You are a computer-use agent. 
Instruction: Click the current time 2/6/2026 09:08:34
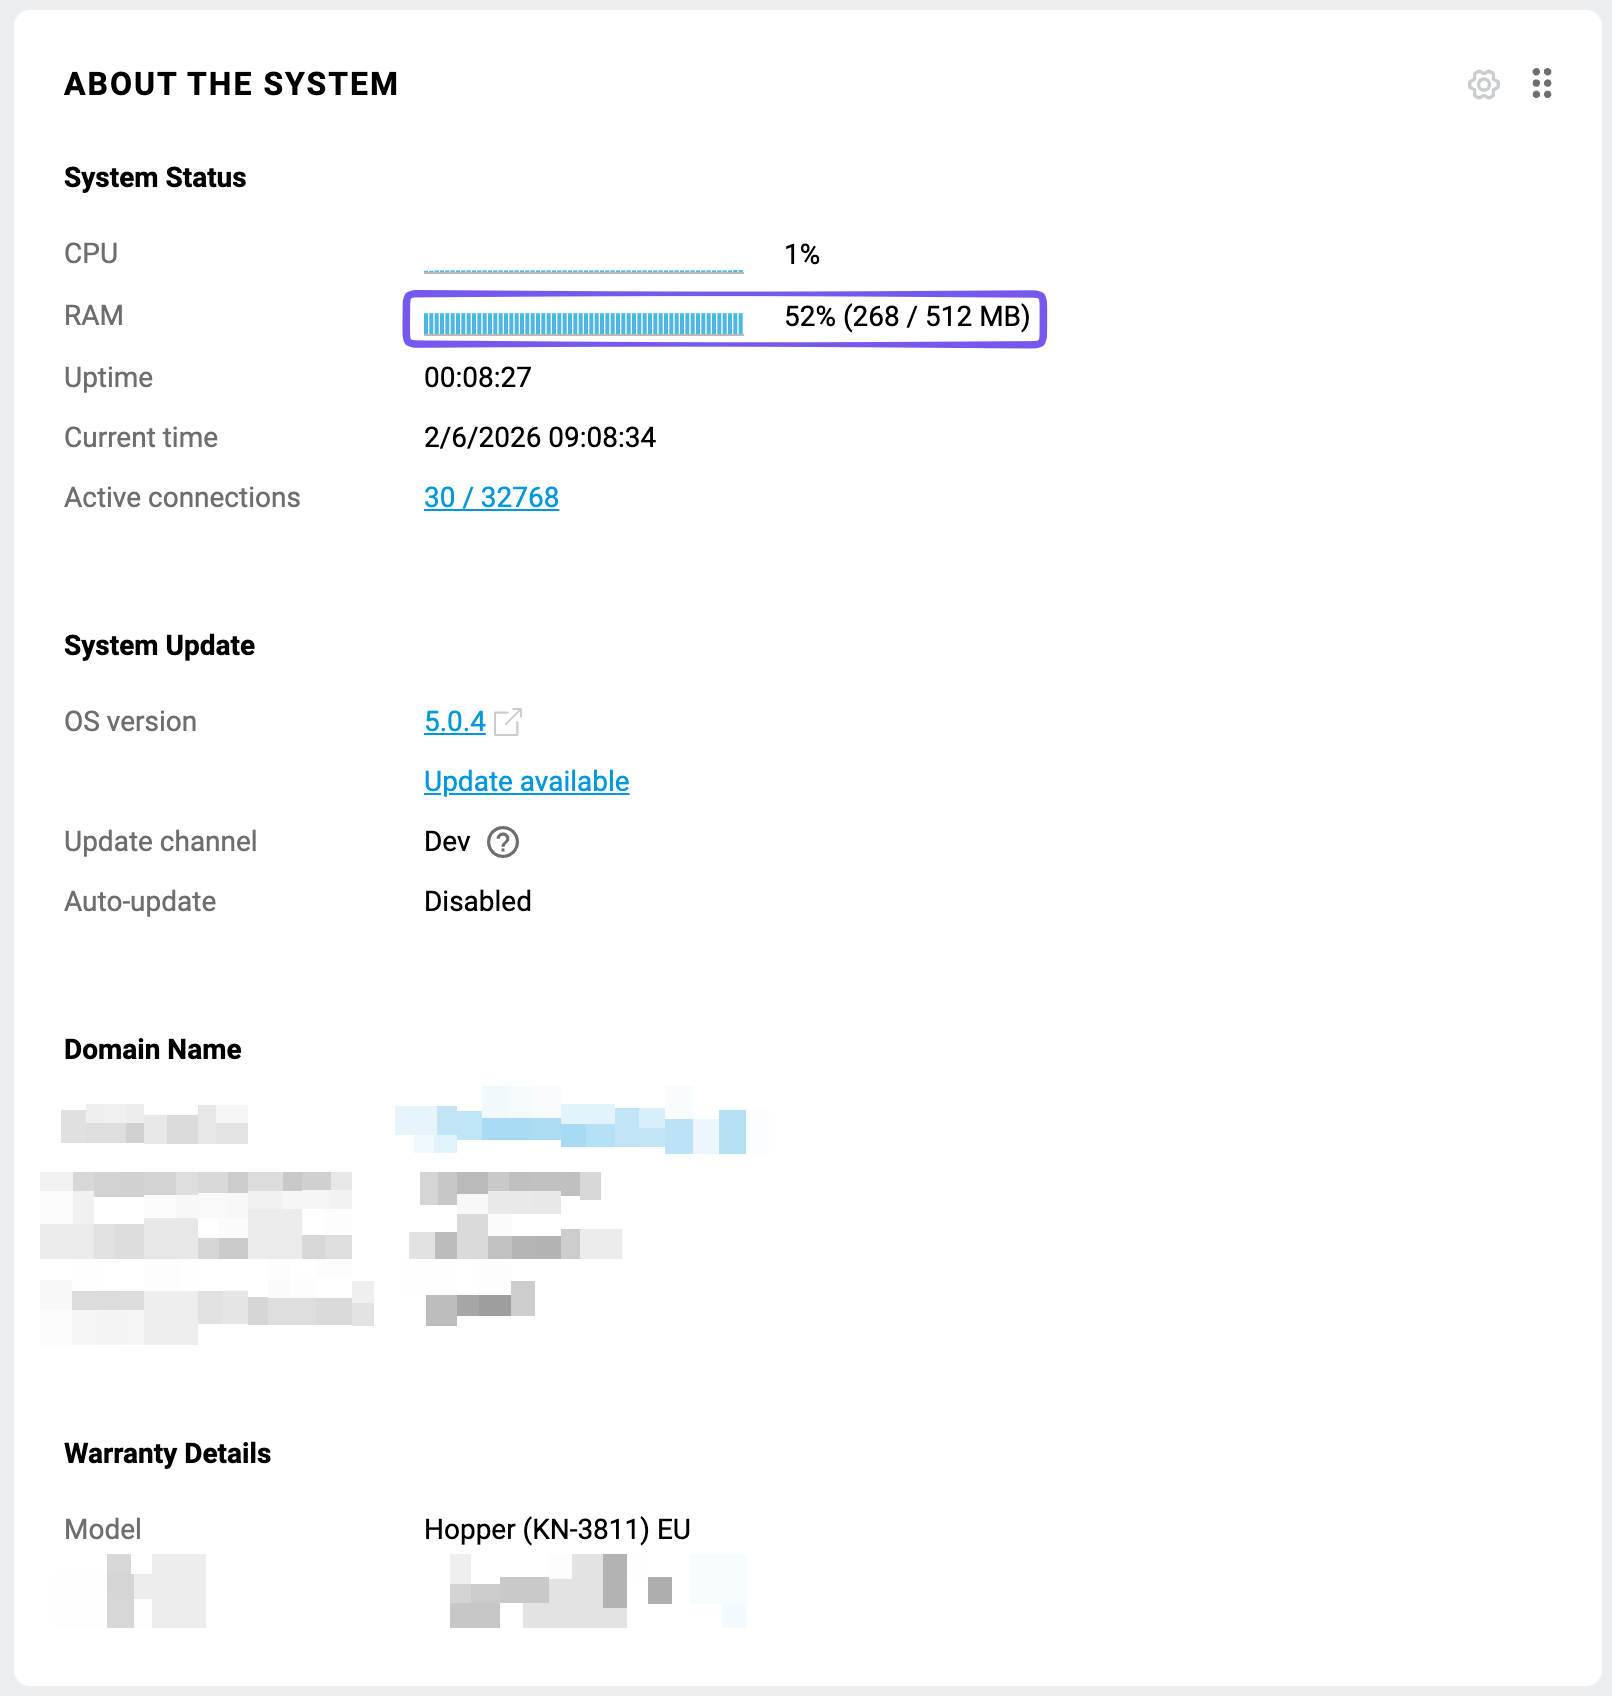pyautogui.click(x=539, y=438)
